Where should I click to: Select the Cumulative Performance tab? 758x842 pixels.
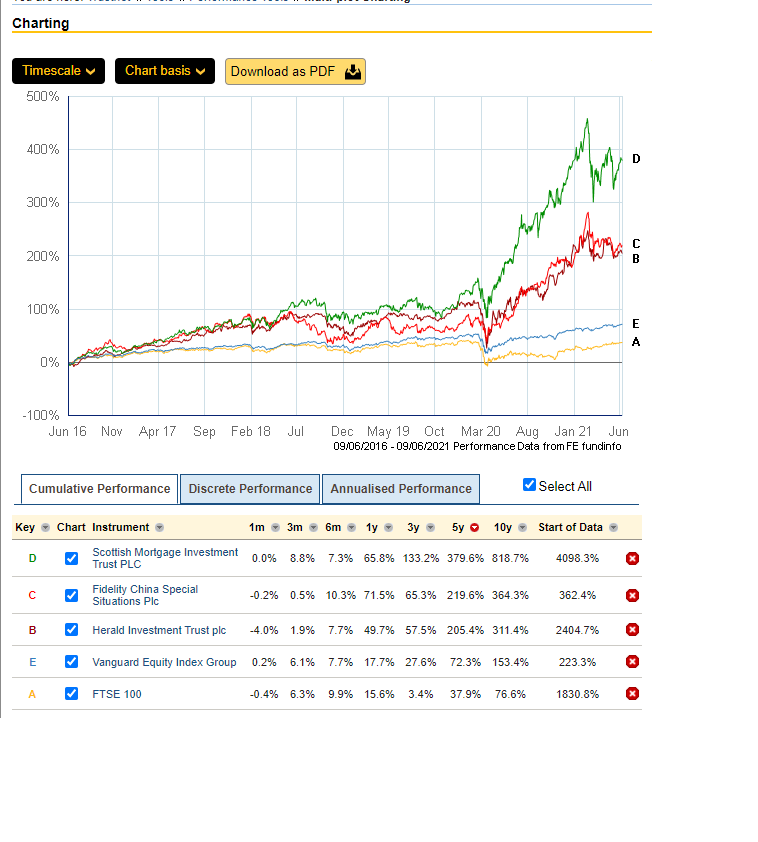(99, 489)
